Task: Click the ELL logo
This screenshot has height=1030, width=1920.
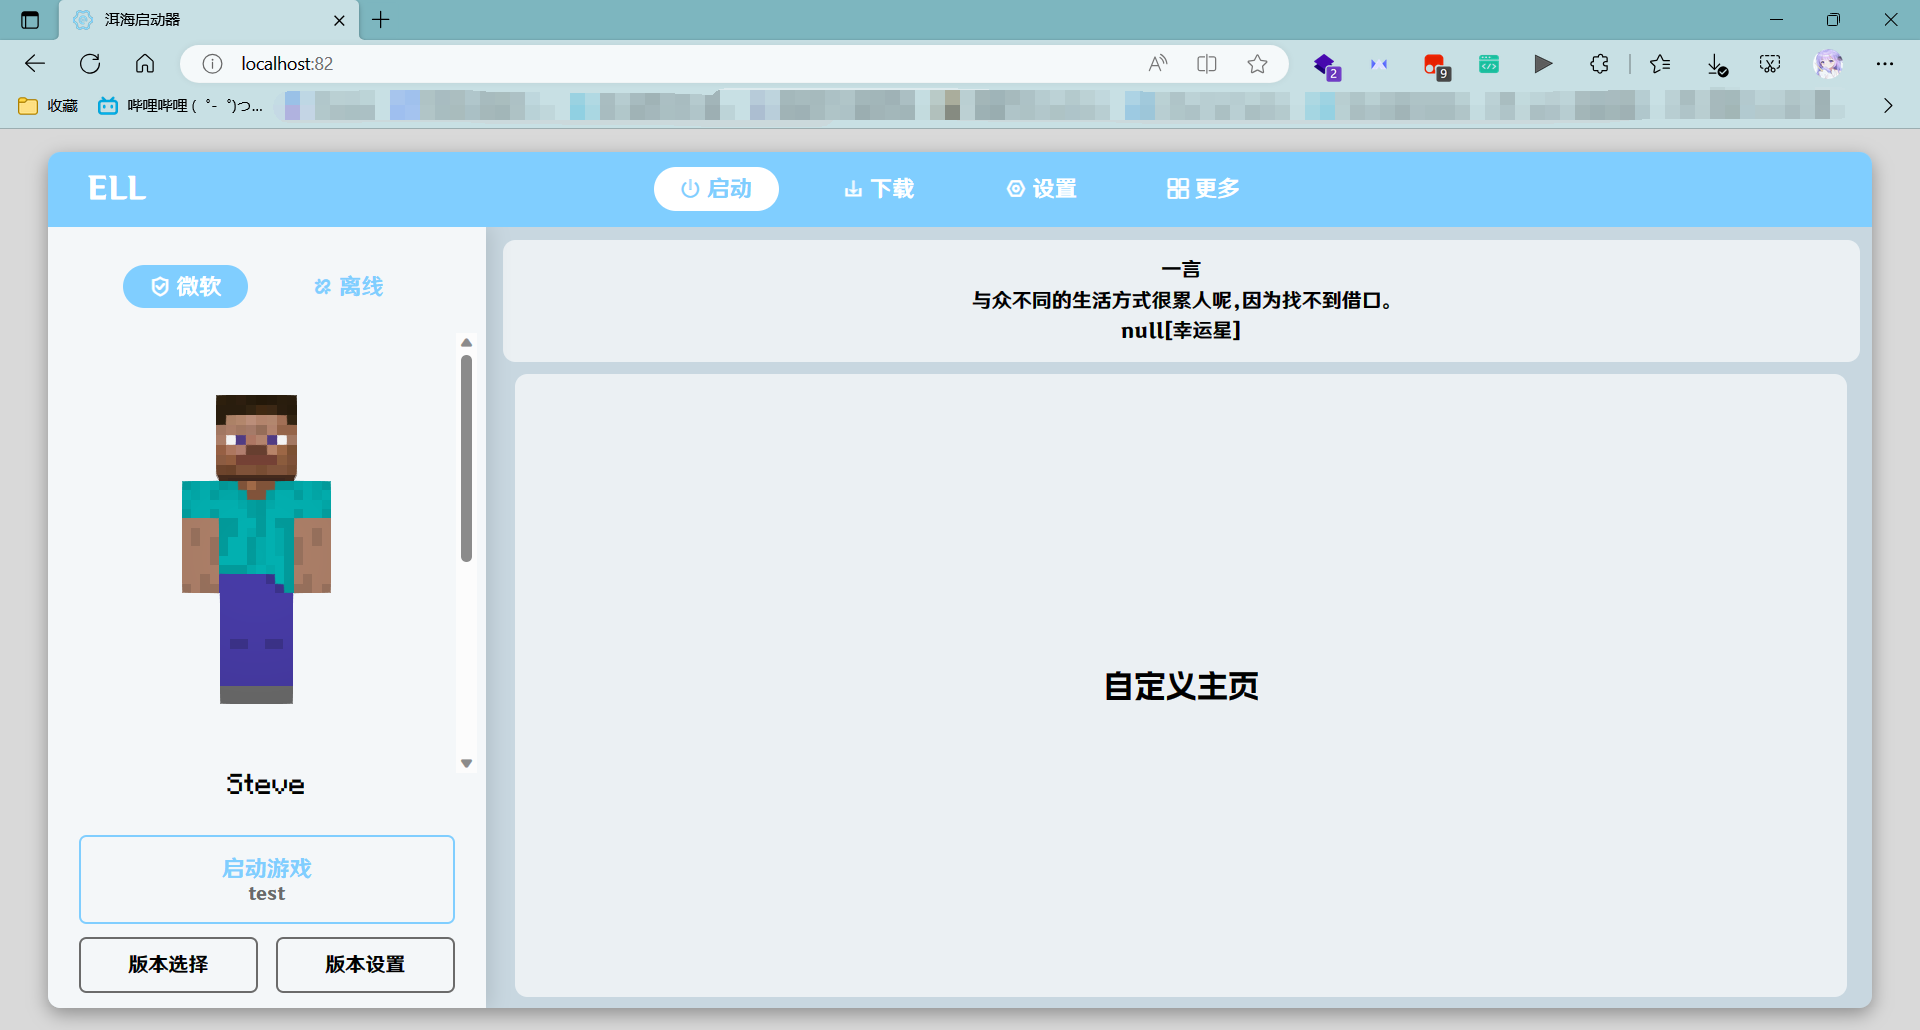Action: tap(117, 188)
